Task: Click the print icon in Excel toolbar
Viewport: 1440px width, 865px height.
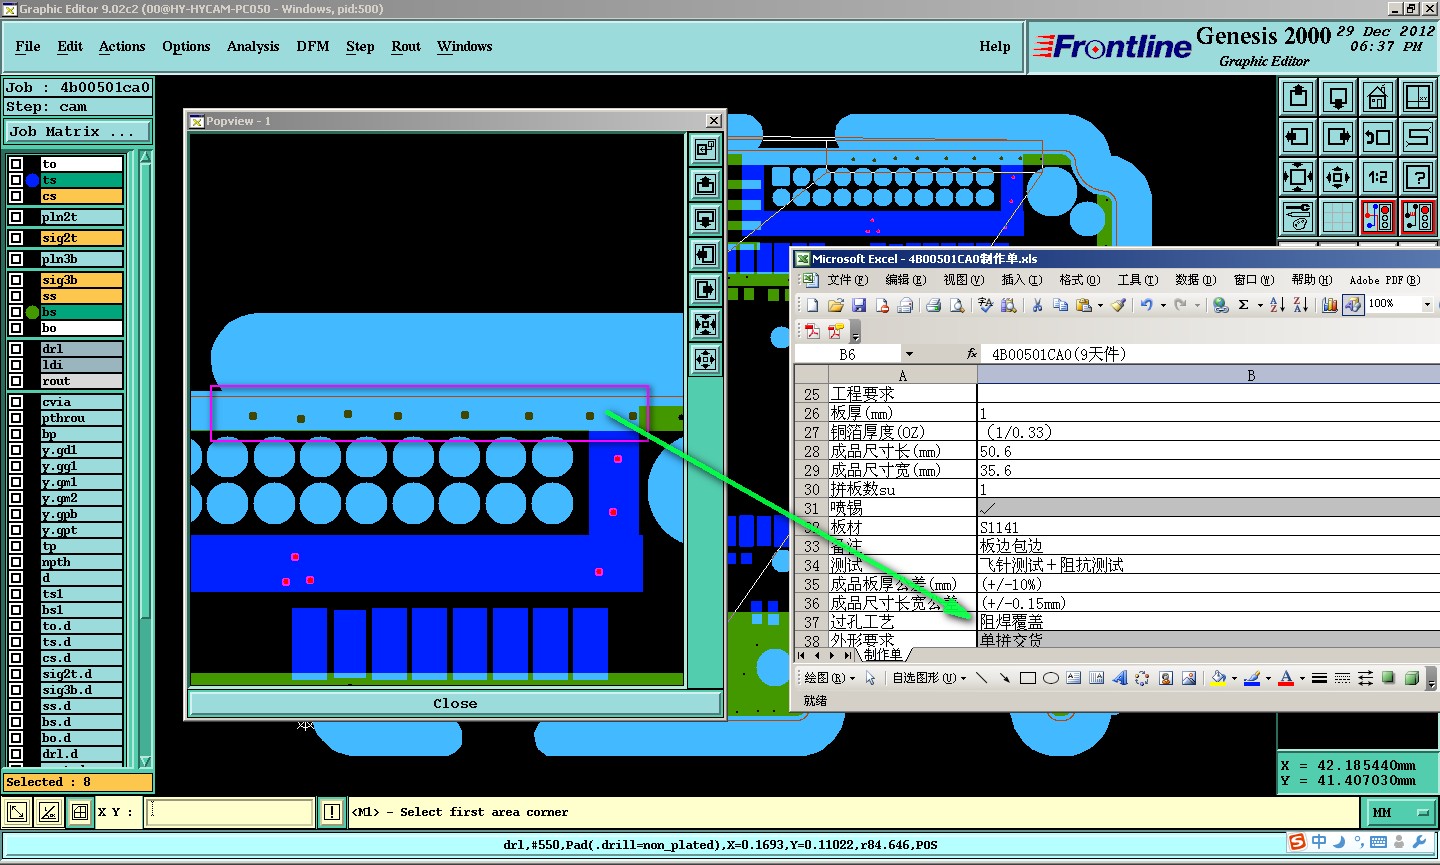Action: (933, 305)
